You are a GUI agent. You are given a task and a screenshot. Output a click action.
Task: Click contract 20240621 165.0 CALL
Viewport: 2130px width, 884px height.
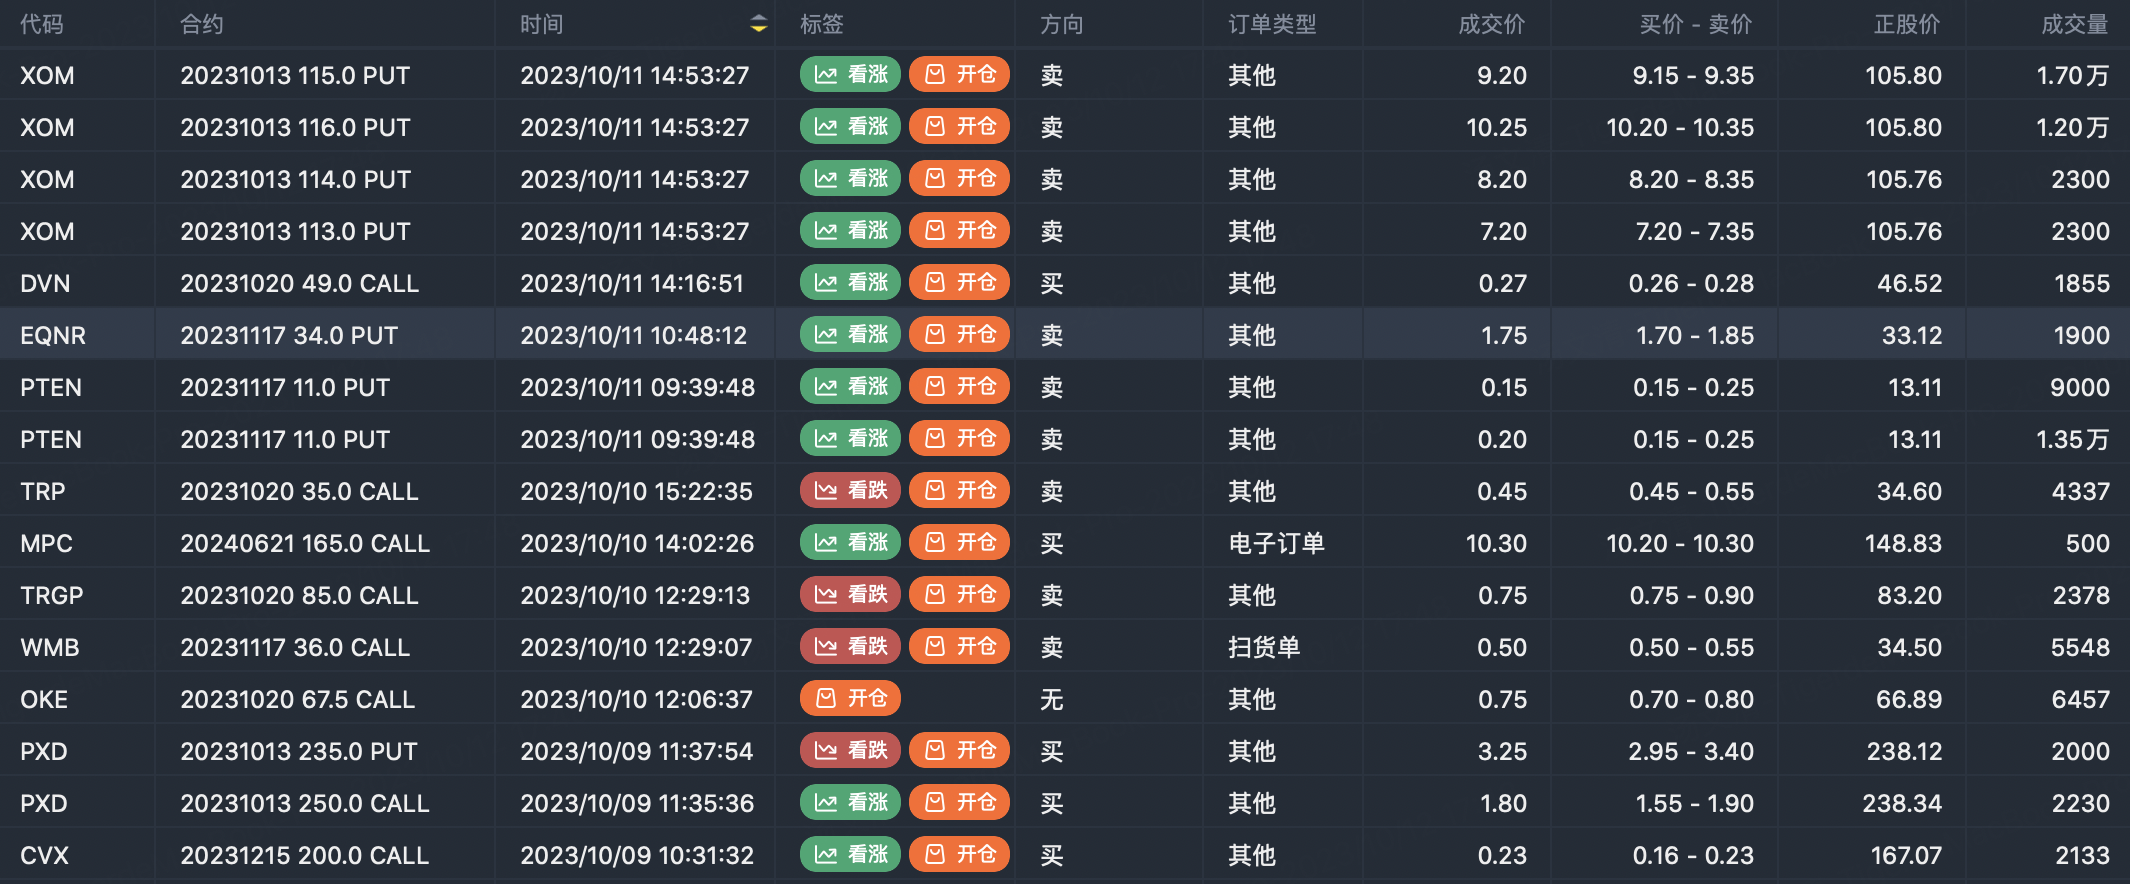click(x=305, y=543)
